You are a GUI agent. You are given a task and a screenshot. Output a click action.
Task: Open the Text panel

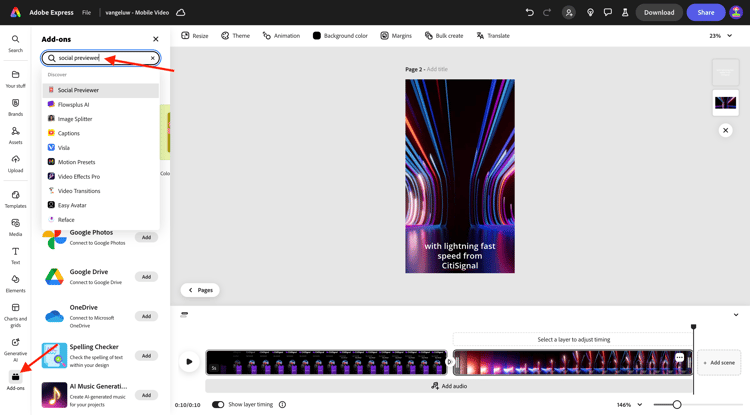click(x=15, y=256)
